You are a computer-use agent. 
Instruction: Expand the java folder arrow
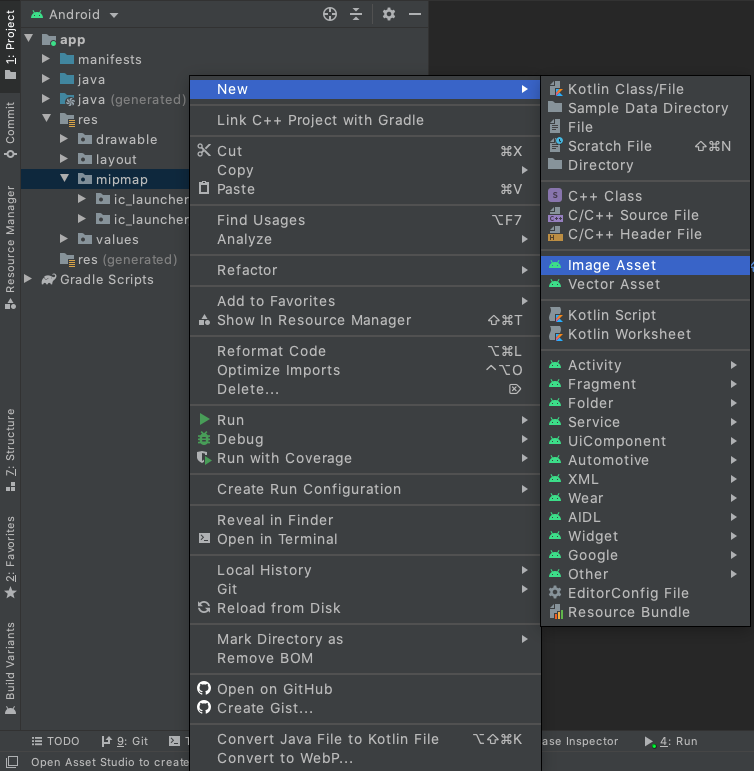(x=46, y=79)
